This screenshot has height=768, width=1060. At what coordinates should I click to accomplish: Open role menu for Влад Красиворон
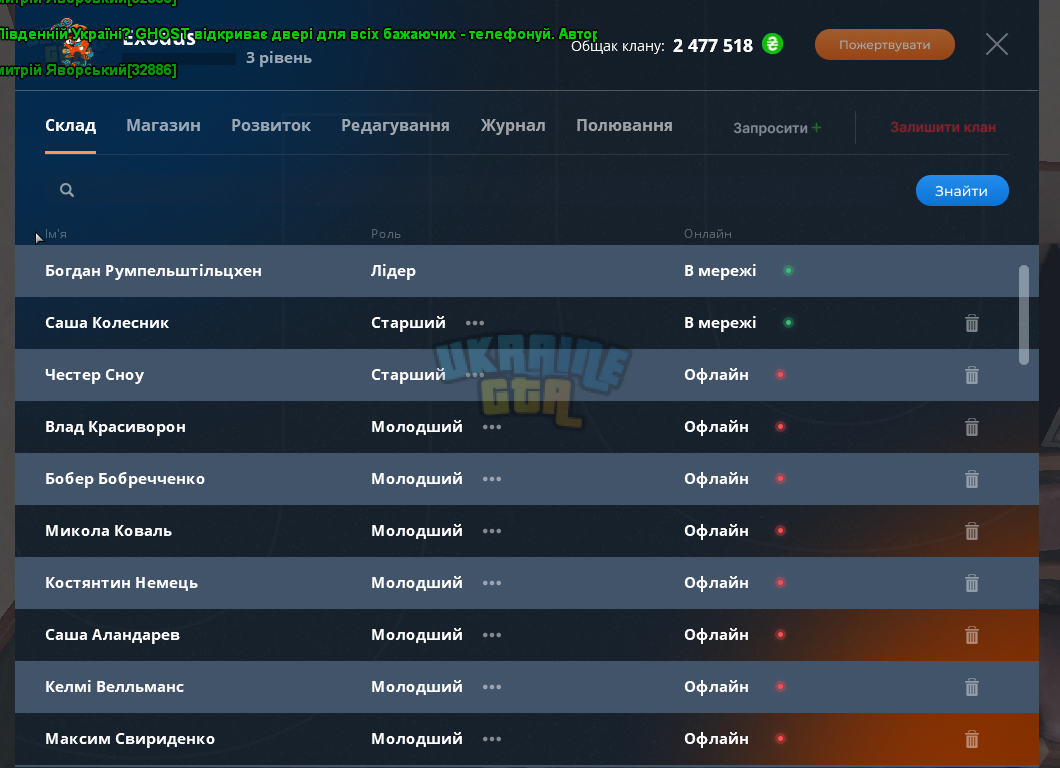coord(491,427)
